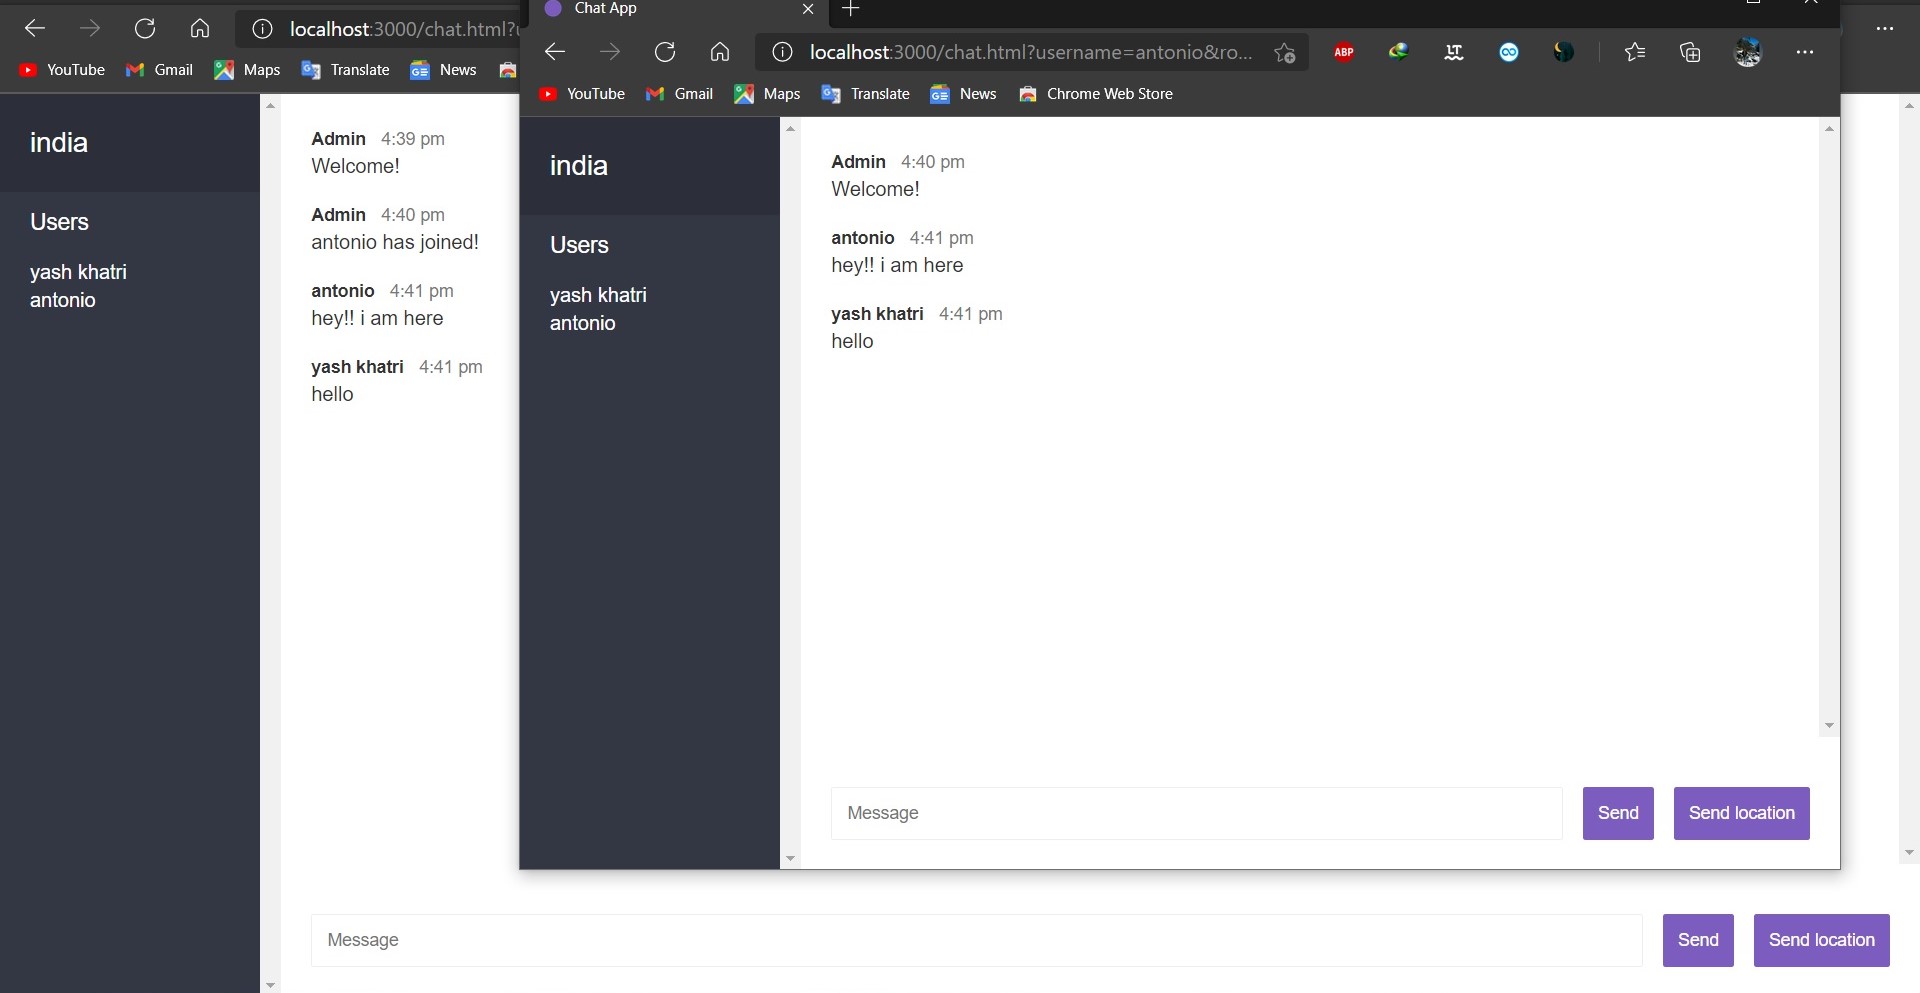Open the YouTube bookmark
The width and height of the screenshot is (1920, 993).
coord(582,93)
